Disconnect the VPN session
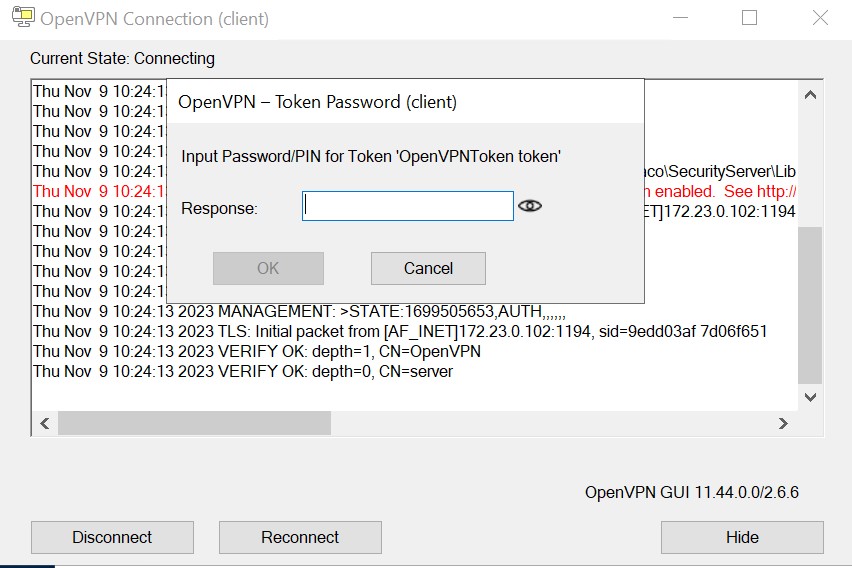The height and width of the screenshot is (568, 852). [x=112, y=538]
